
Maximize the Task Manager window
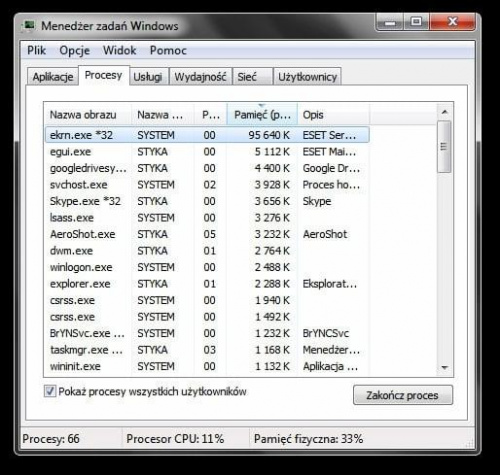click(416, 23)
